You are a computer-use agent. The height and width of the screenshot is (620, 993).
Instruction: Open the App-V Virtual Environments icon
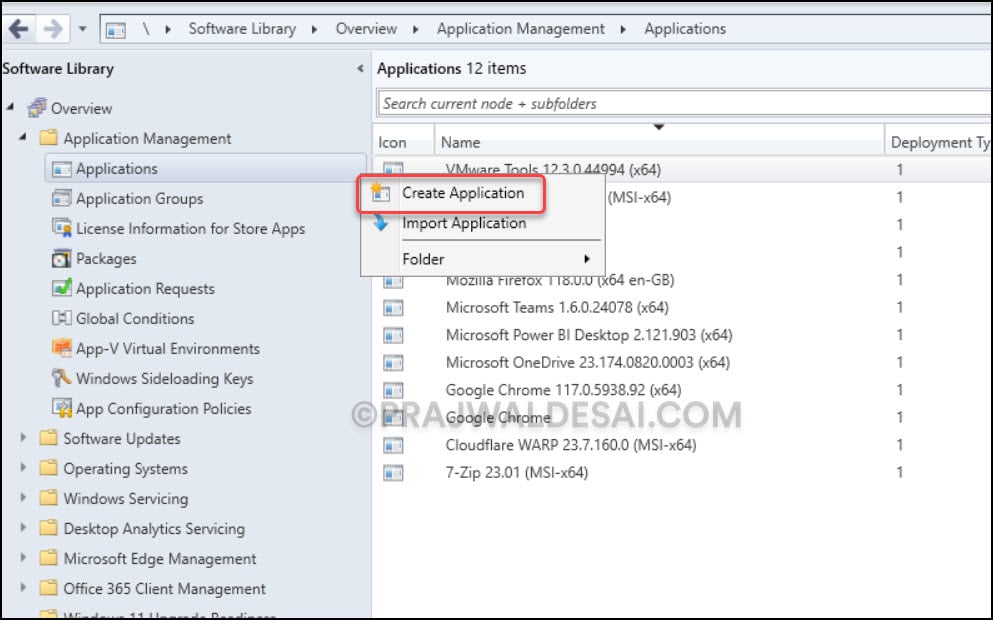click(61, 348)
